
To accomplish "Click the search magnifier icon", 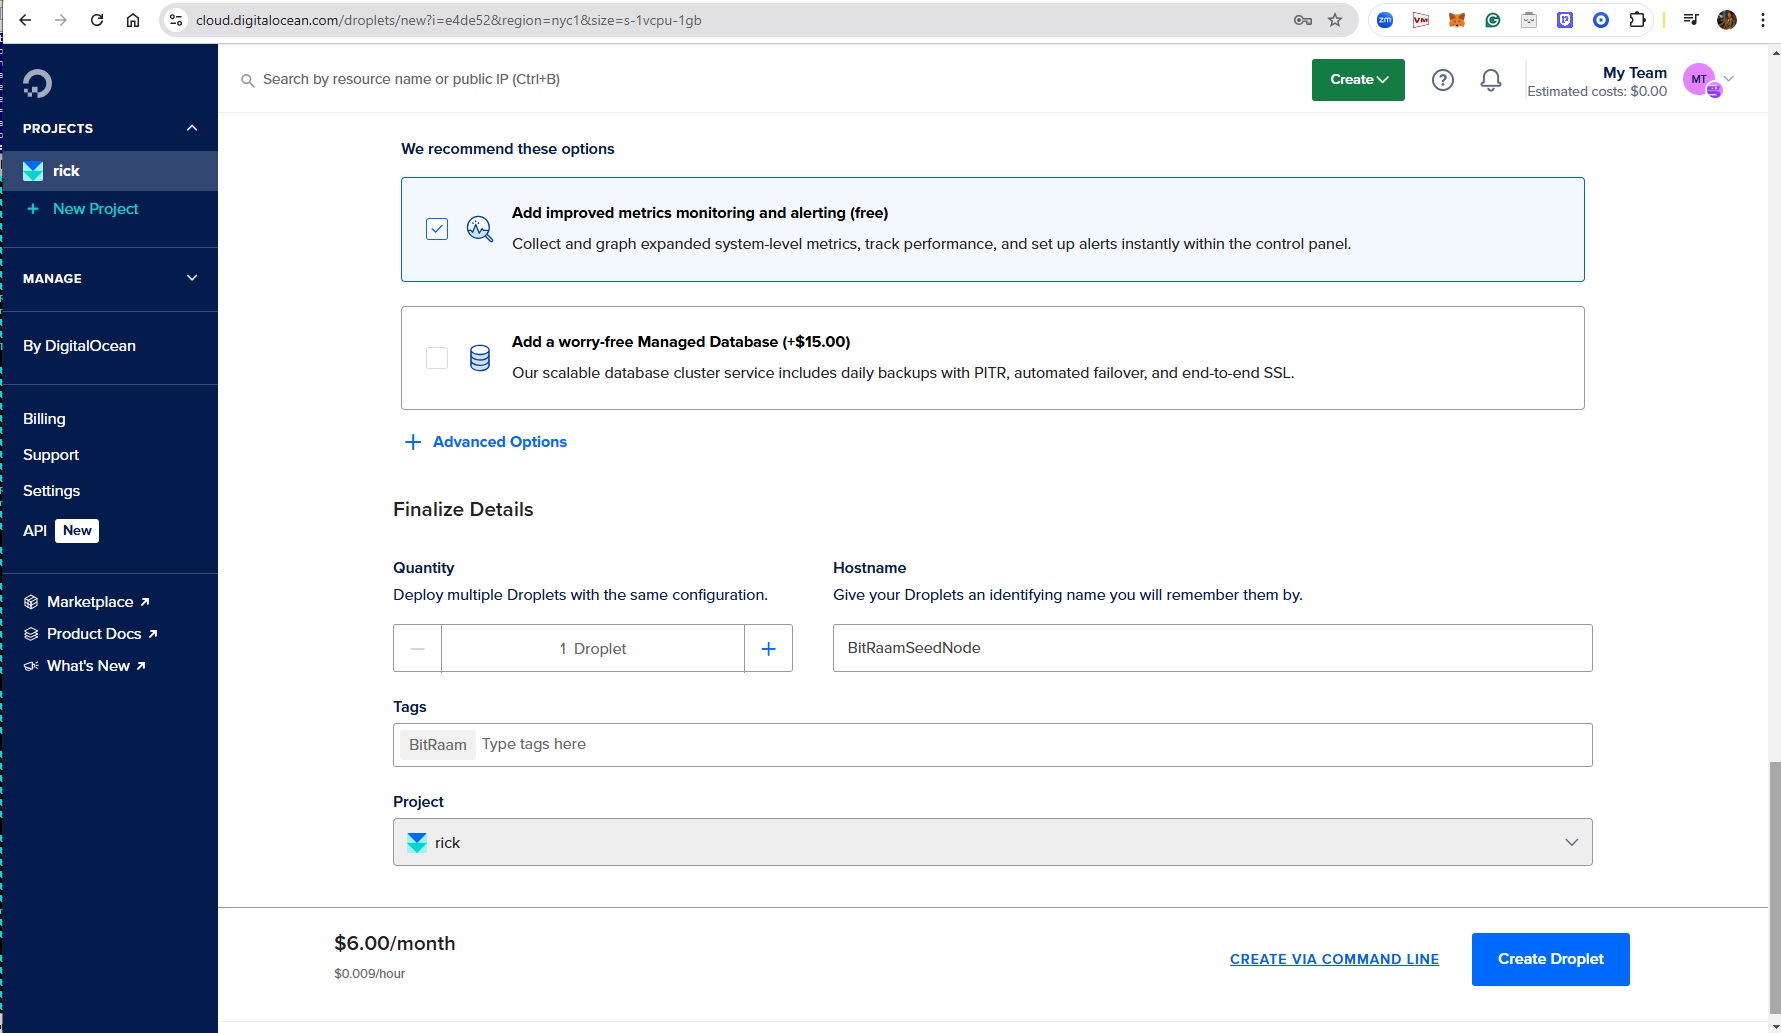I will (247, 80).
